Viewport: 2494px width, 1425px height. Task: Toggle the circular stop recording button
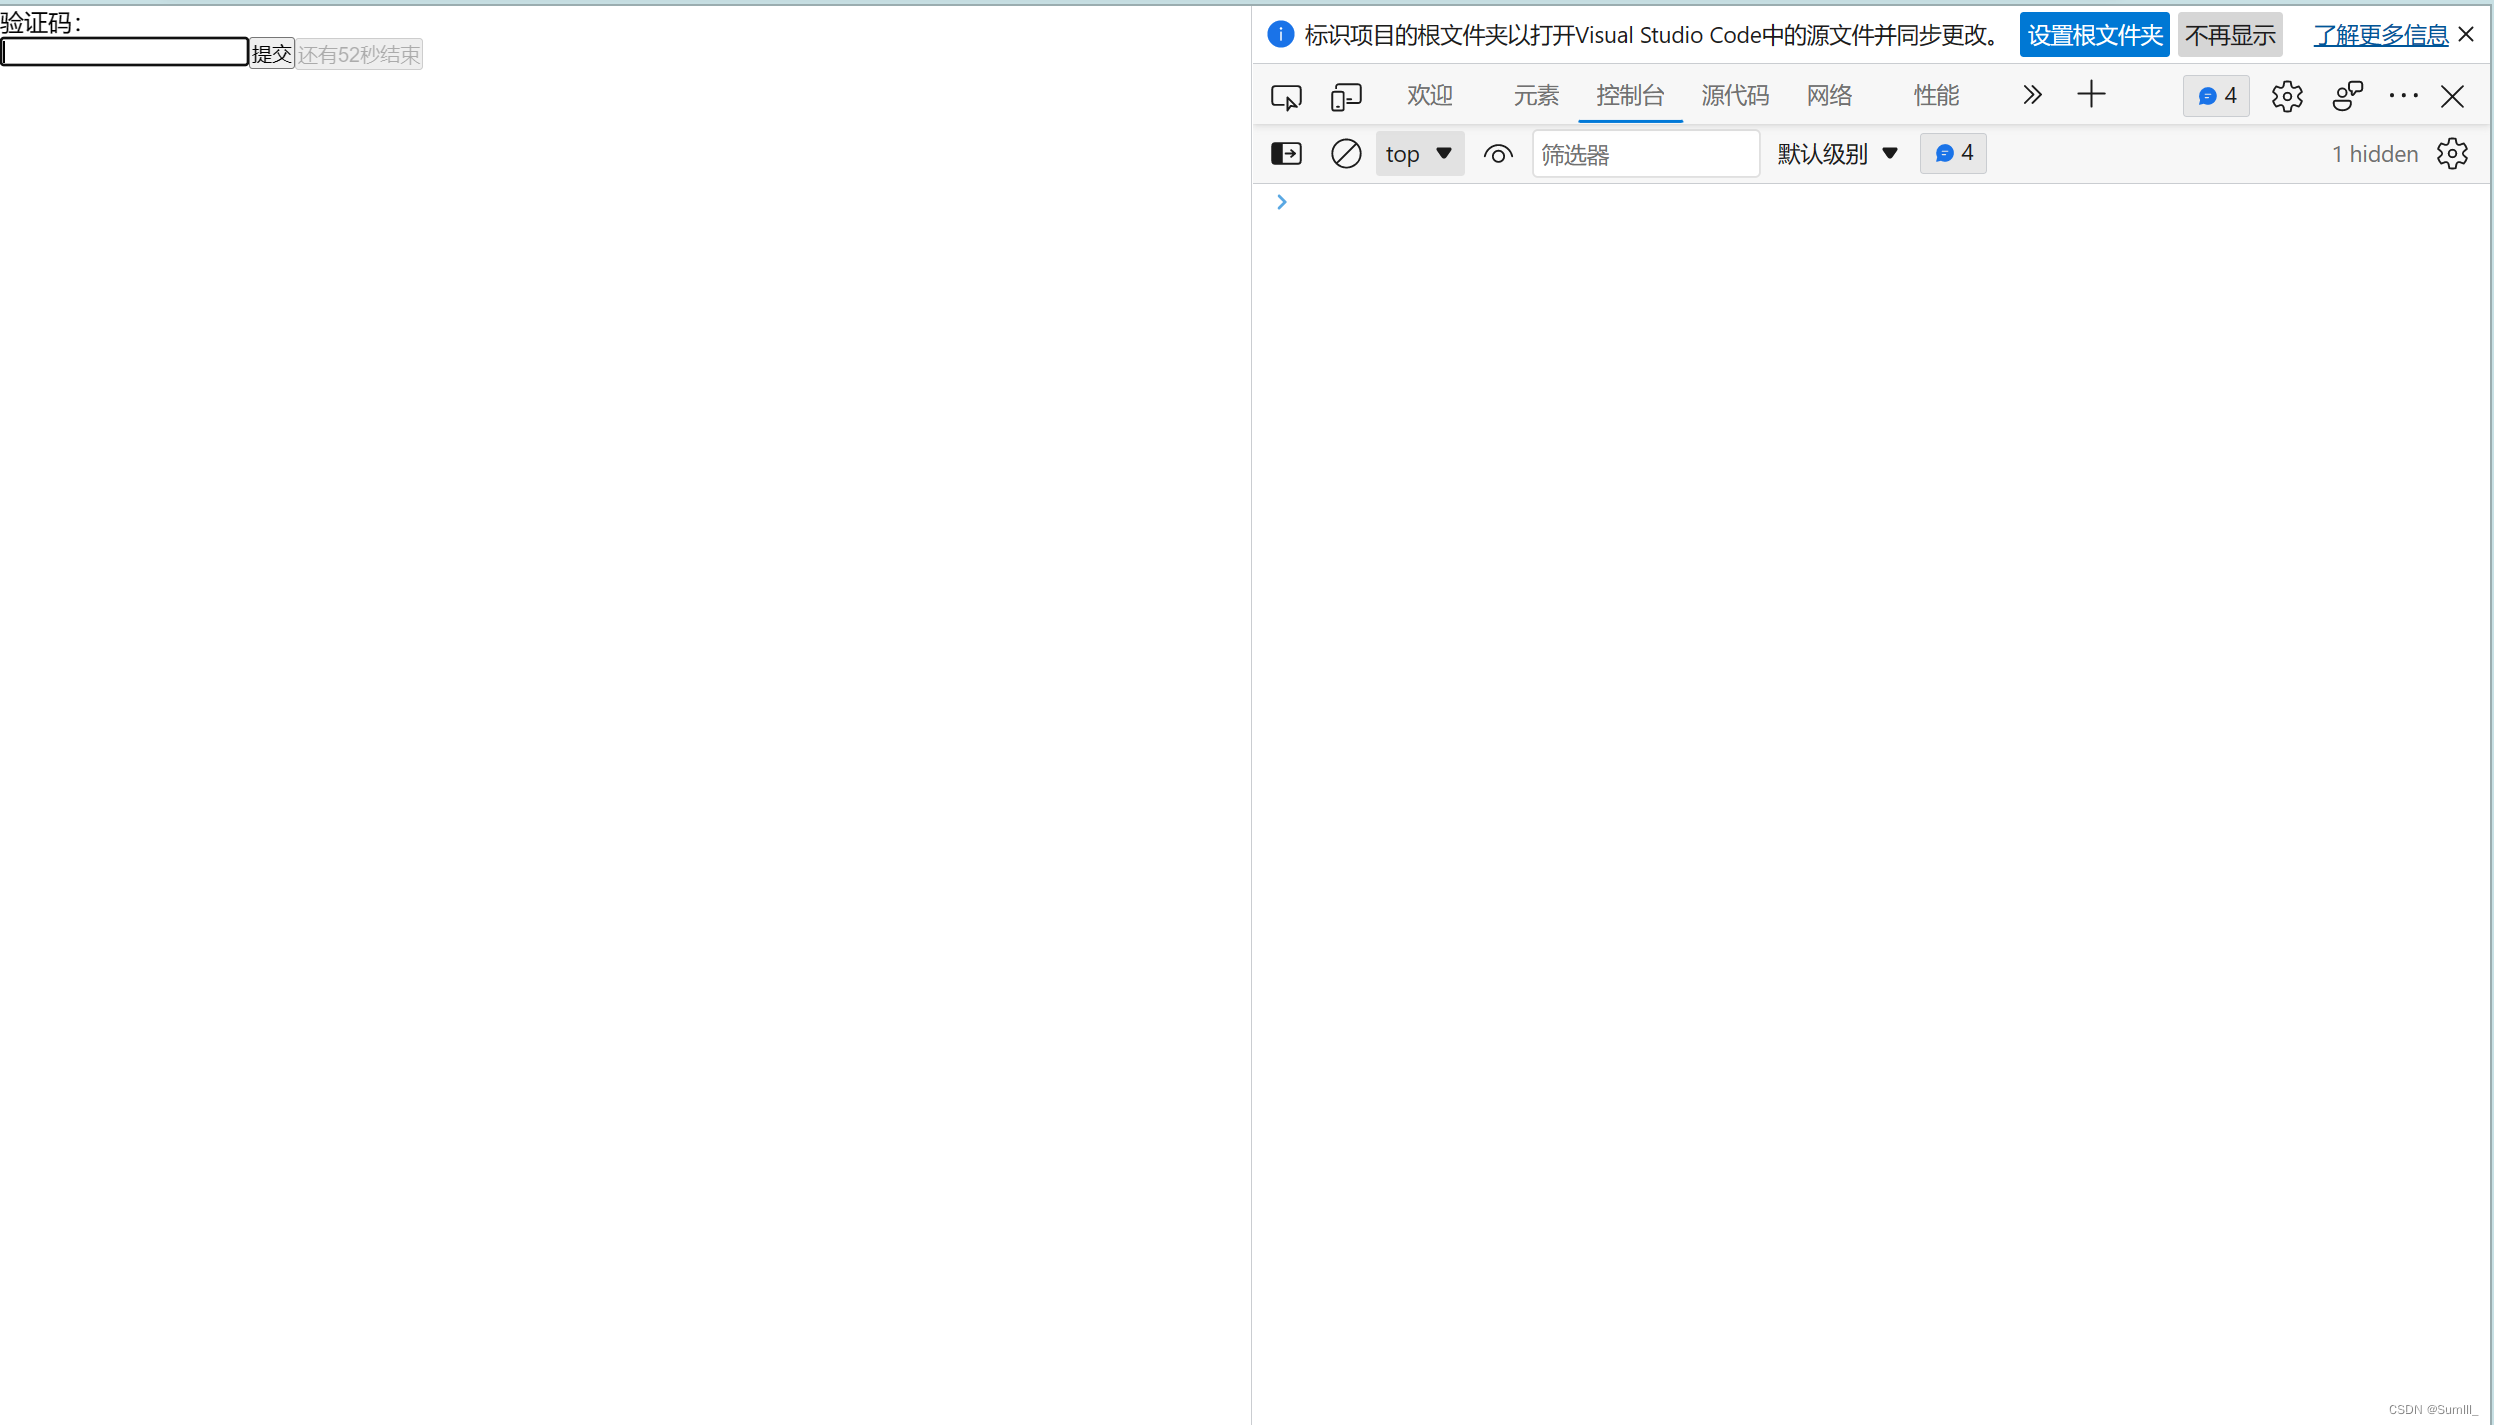1346,154
